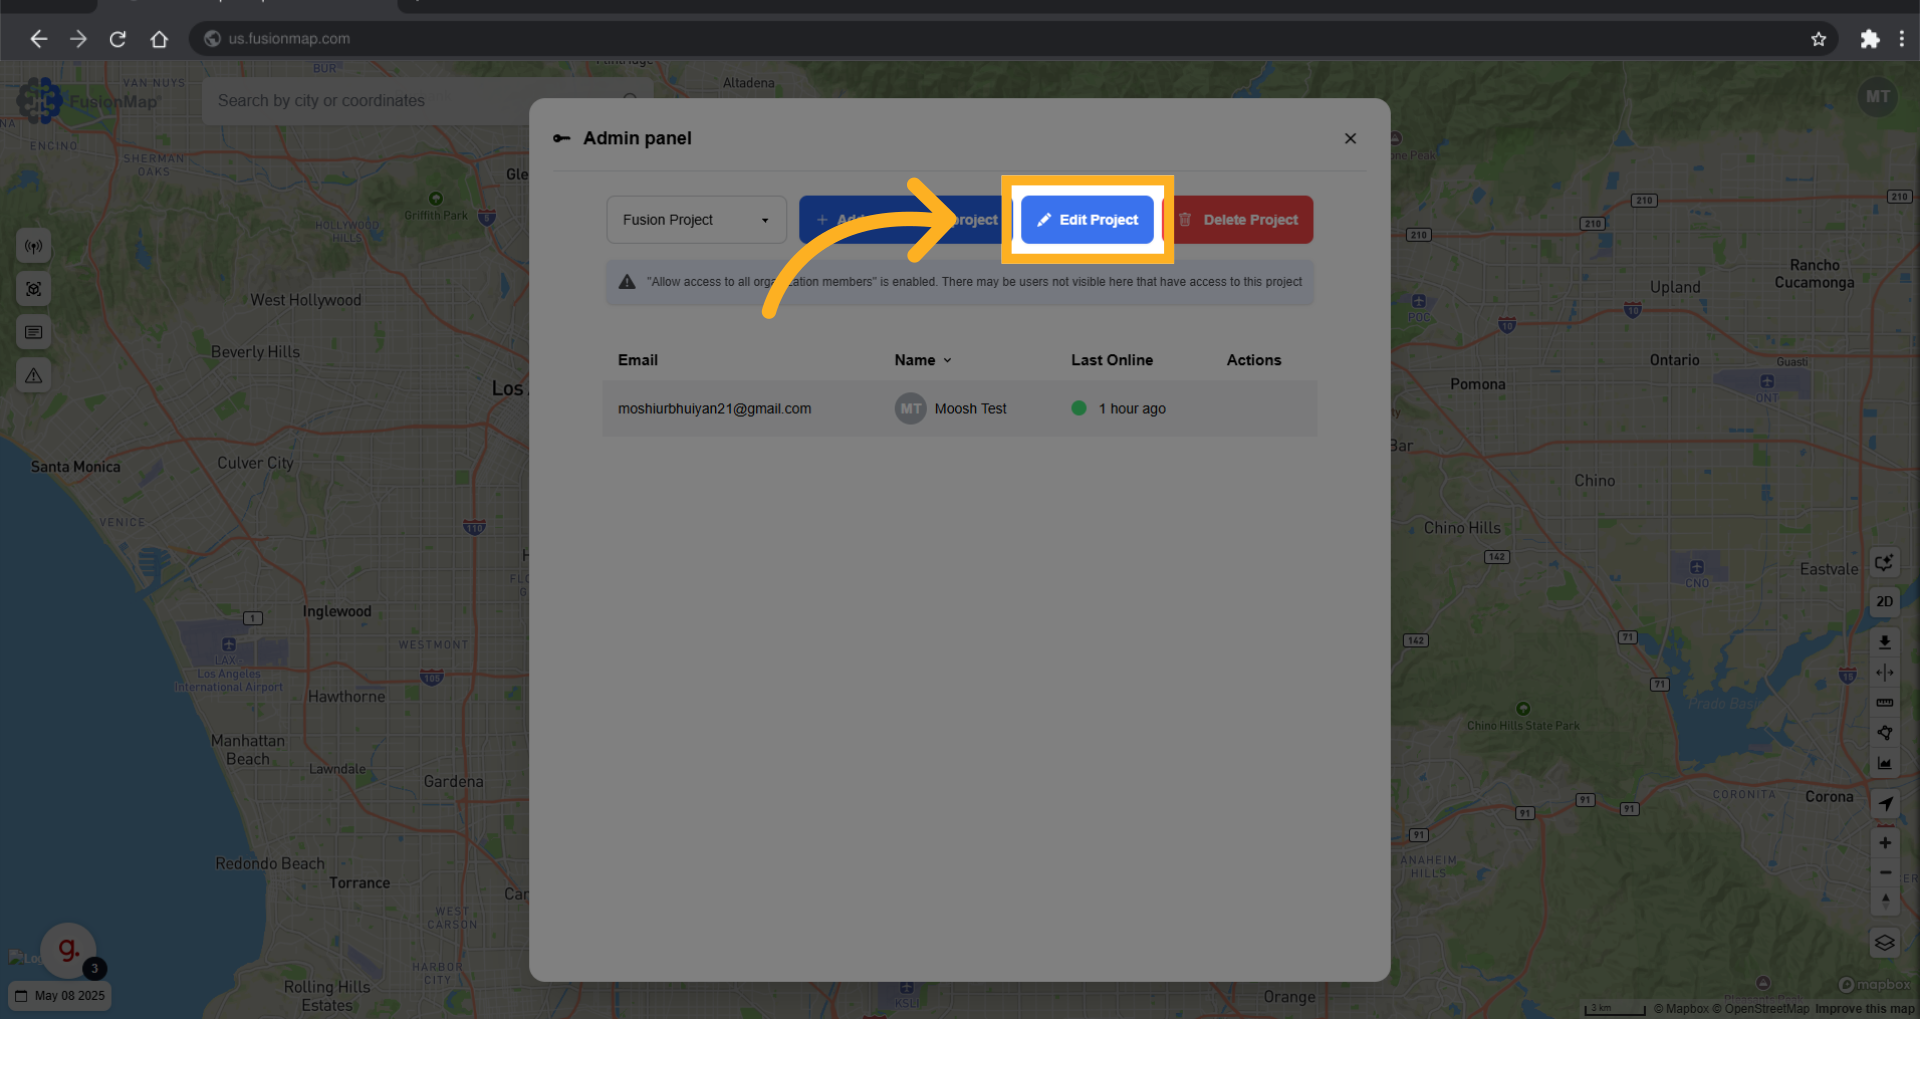Sort users by Name column arrow
The width and height of the screenshot is (1920, 1080).
[947, 360]
